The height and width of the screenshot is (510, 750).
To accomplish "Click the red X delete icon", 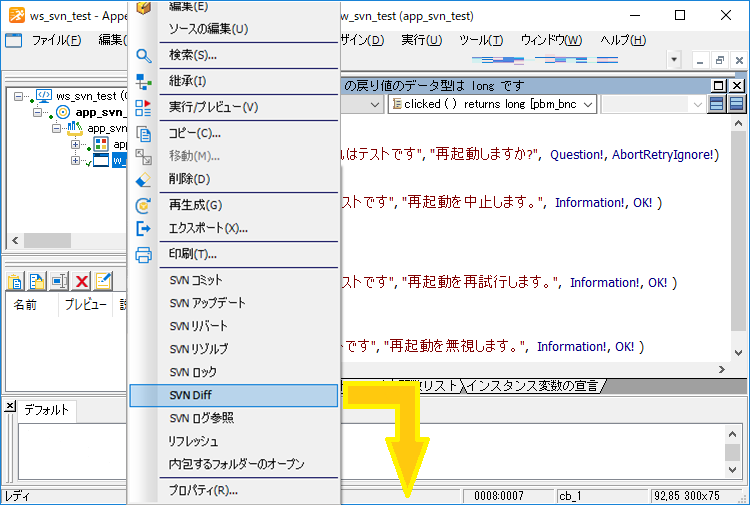I will coord(82,281).
